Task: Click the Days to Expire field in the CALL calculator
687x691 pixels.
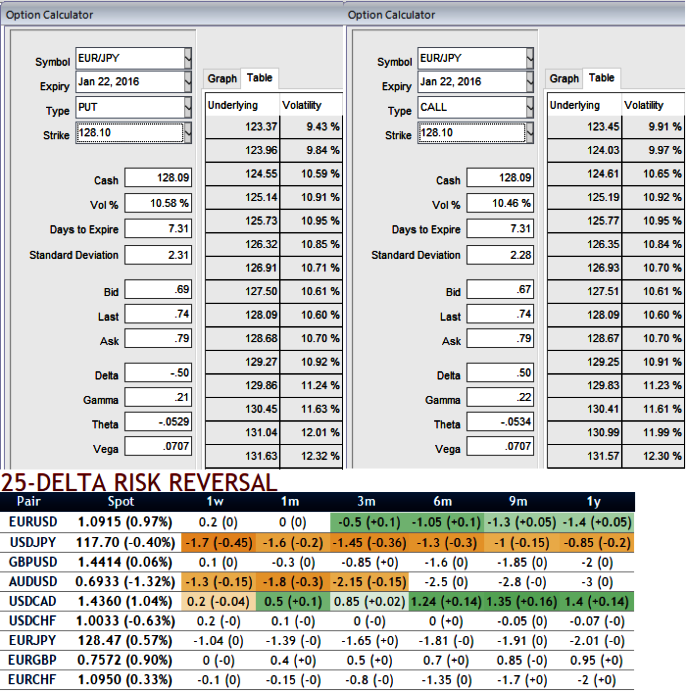Action: click(499, 229)
